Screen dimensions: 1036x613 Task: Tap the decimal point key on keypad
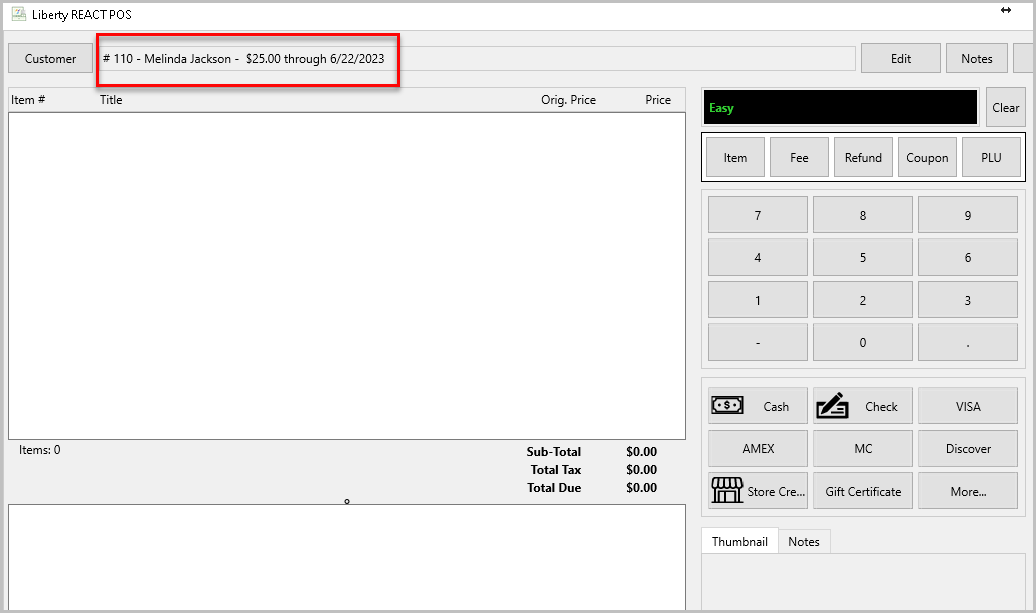click(x=968, y=342)
